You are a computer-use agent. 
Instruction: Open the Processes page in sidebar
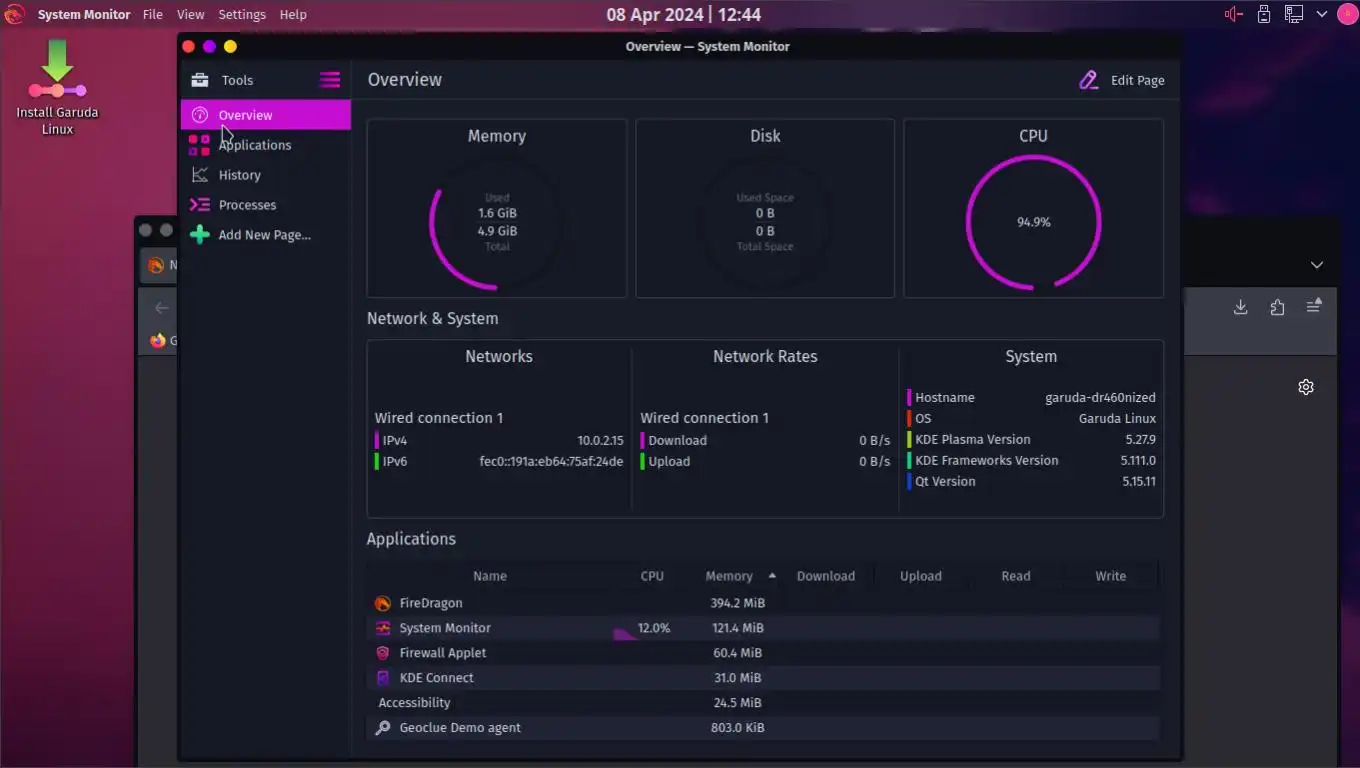point(266,205)
